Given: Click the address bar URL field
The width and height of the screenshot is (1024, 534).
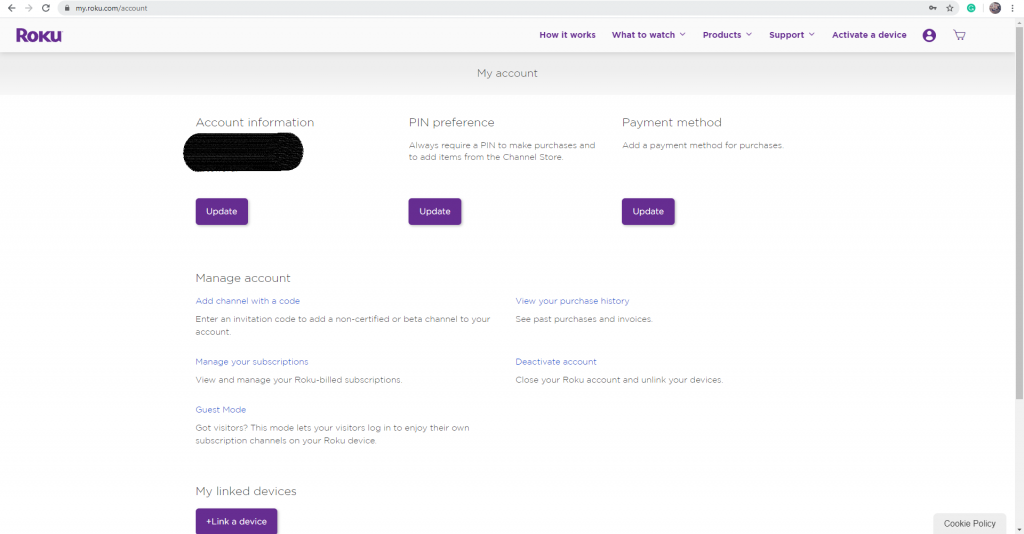Looking at the screenshot, I should click(490, 8).
